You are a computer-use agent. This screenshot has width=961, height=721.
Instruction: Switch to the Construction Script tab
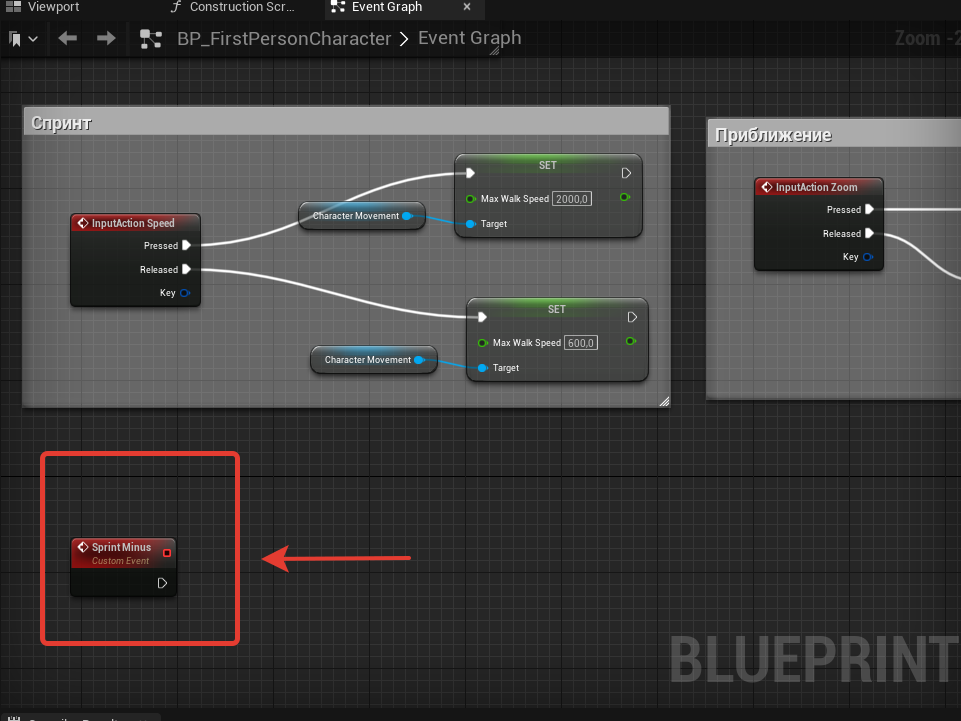pos(242,7)
